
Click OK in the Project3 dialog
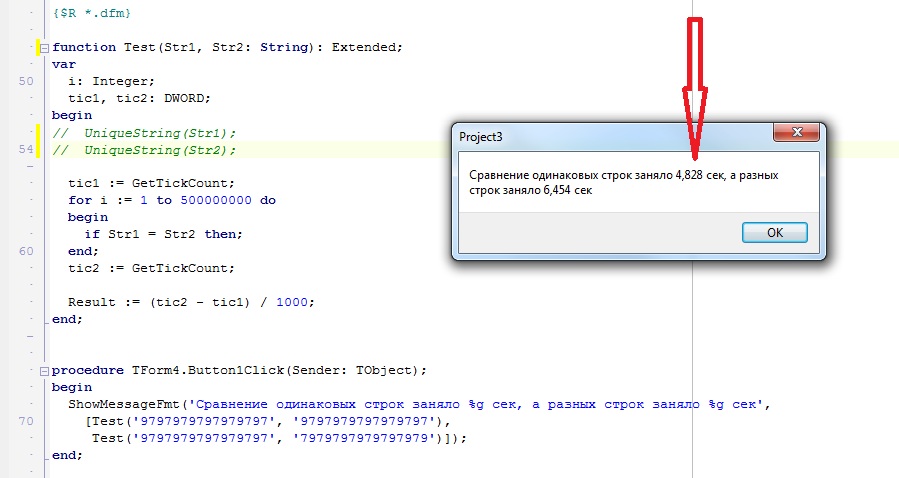point(775,233)
